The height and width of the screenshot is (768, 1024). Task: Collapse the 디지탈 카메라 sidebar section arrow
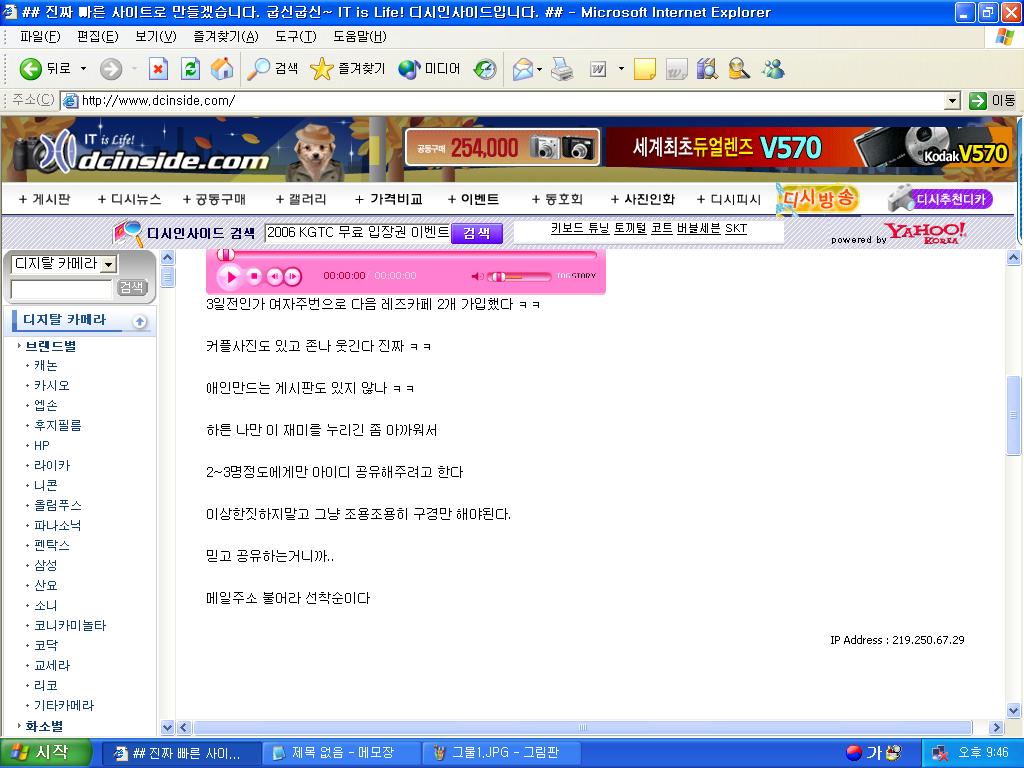139,321
